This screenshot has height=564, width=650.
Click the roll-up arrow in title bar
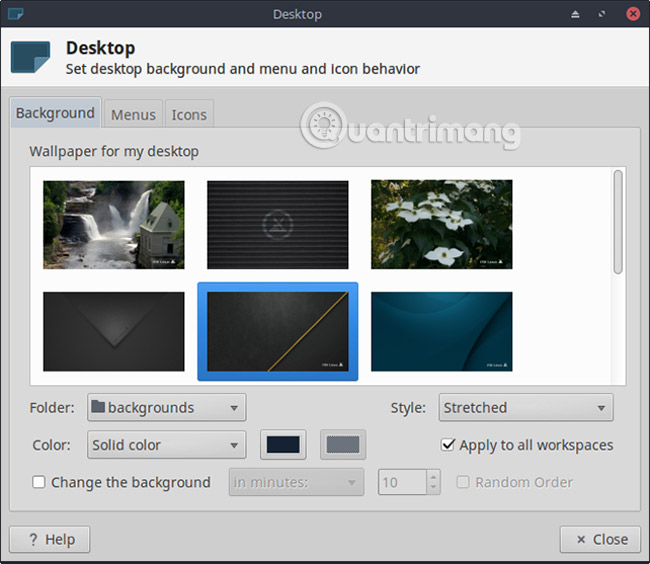point(575,15)
